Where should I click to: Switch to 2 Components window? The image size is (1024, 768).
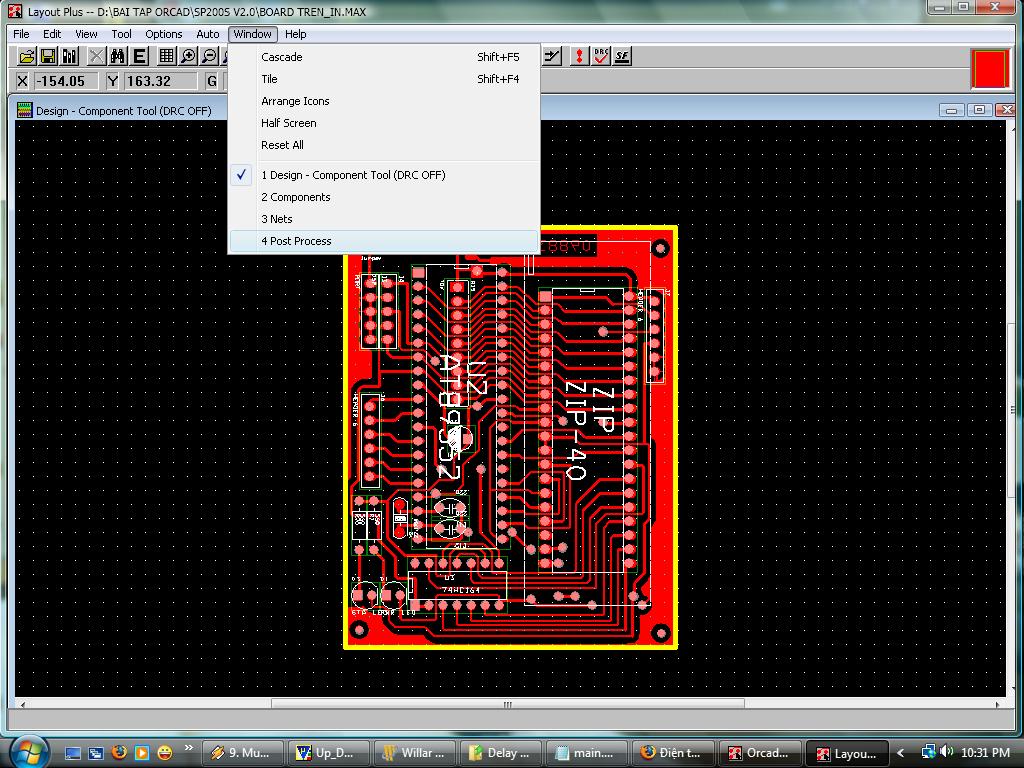(x=384, y=197)
